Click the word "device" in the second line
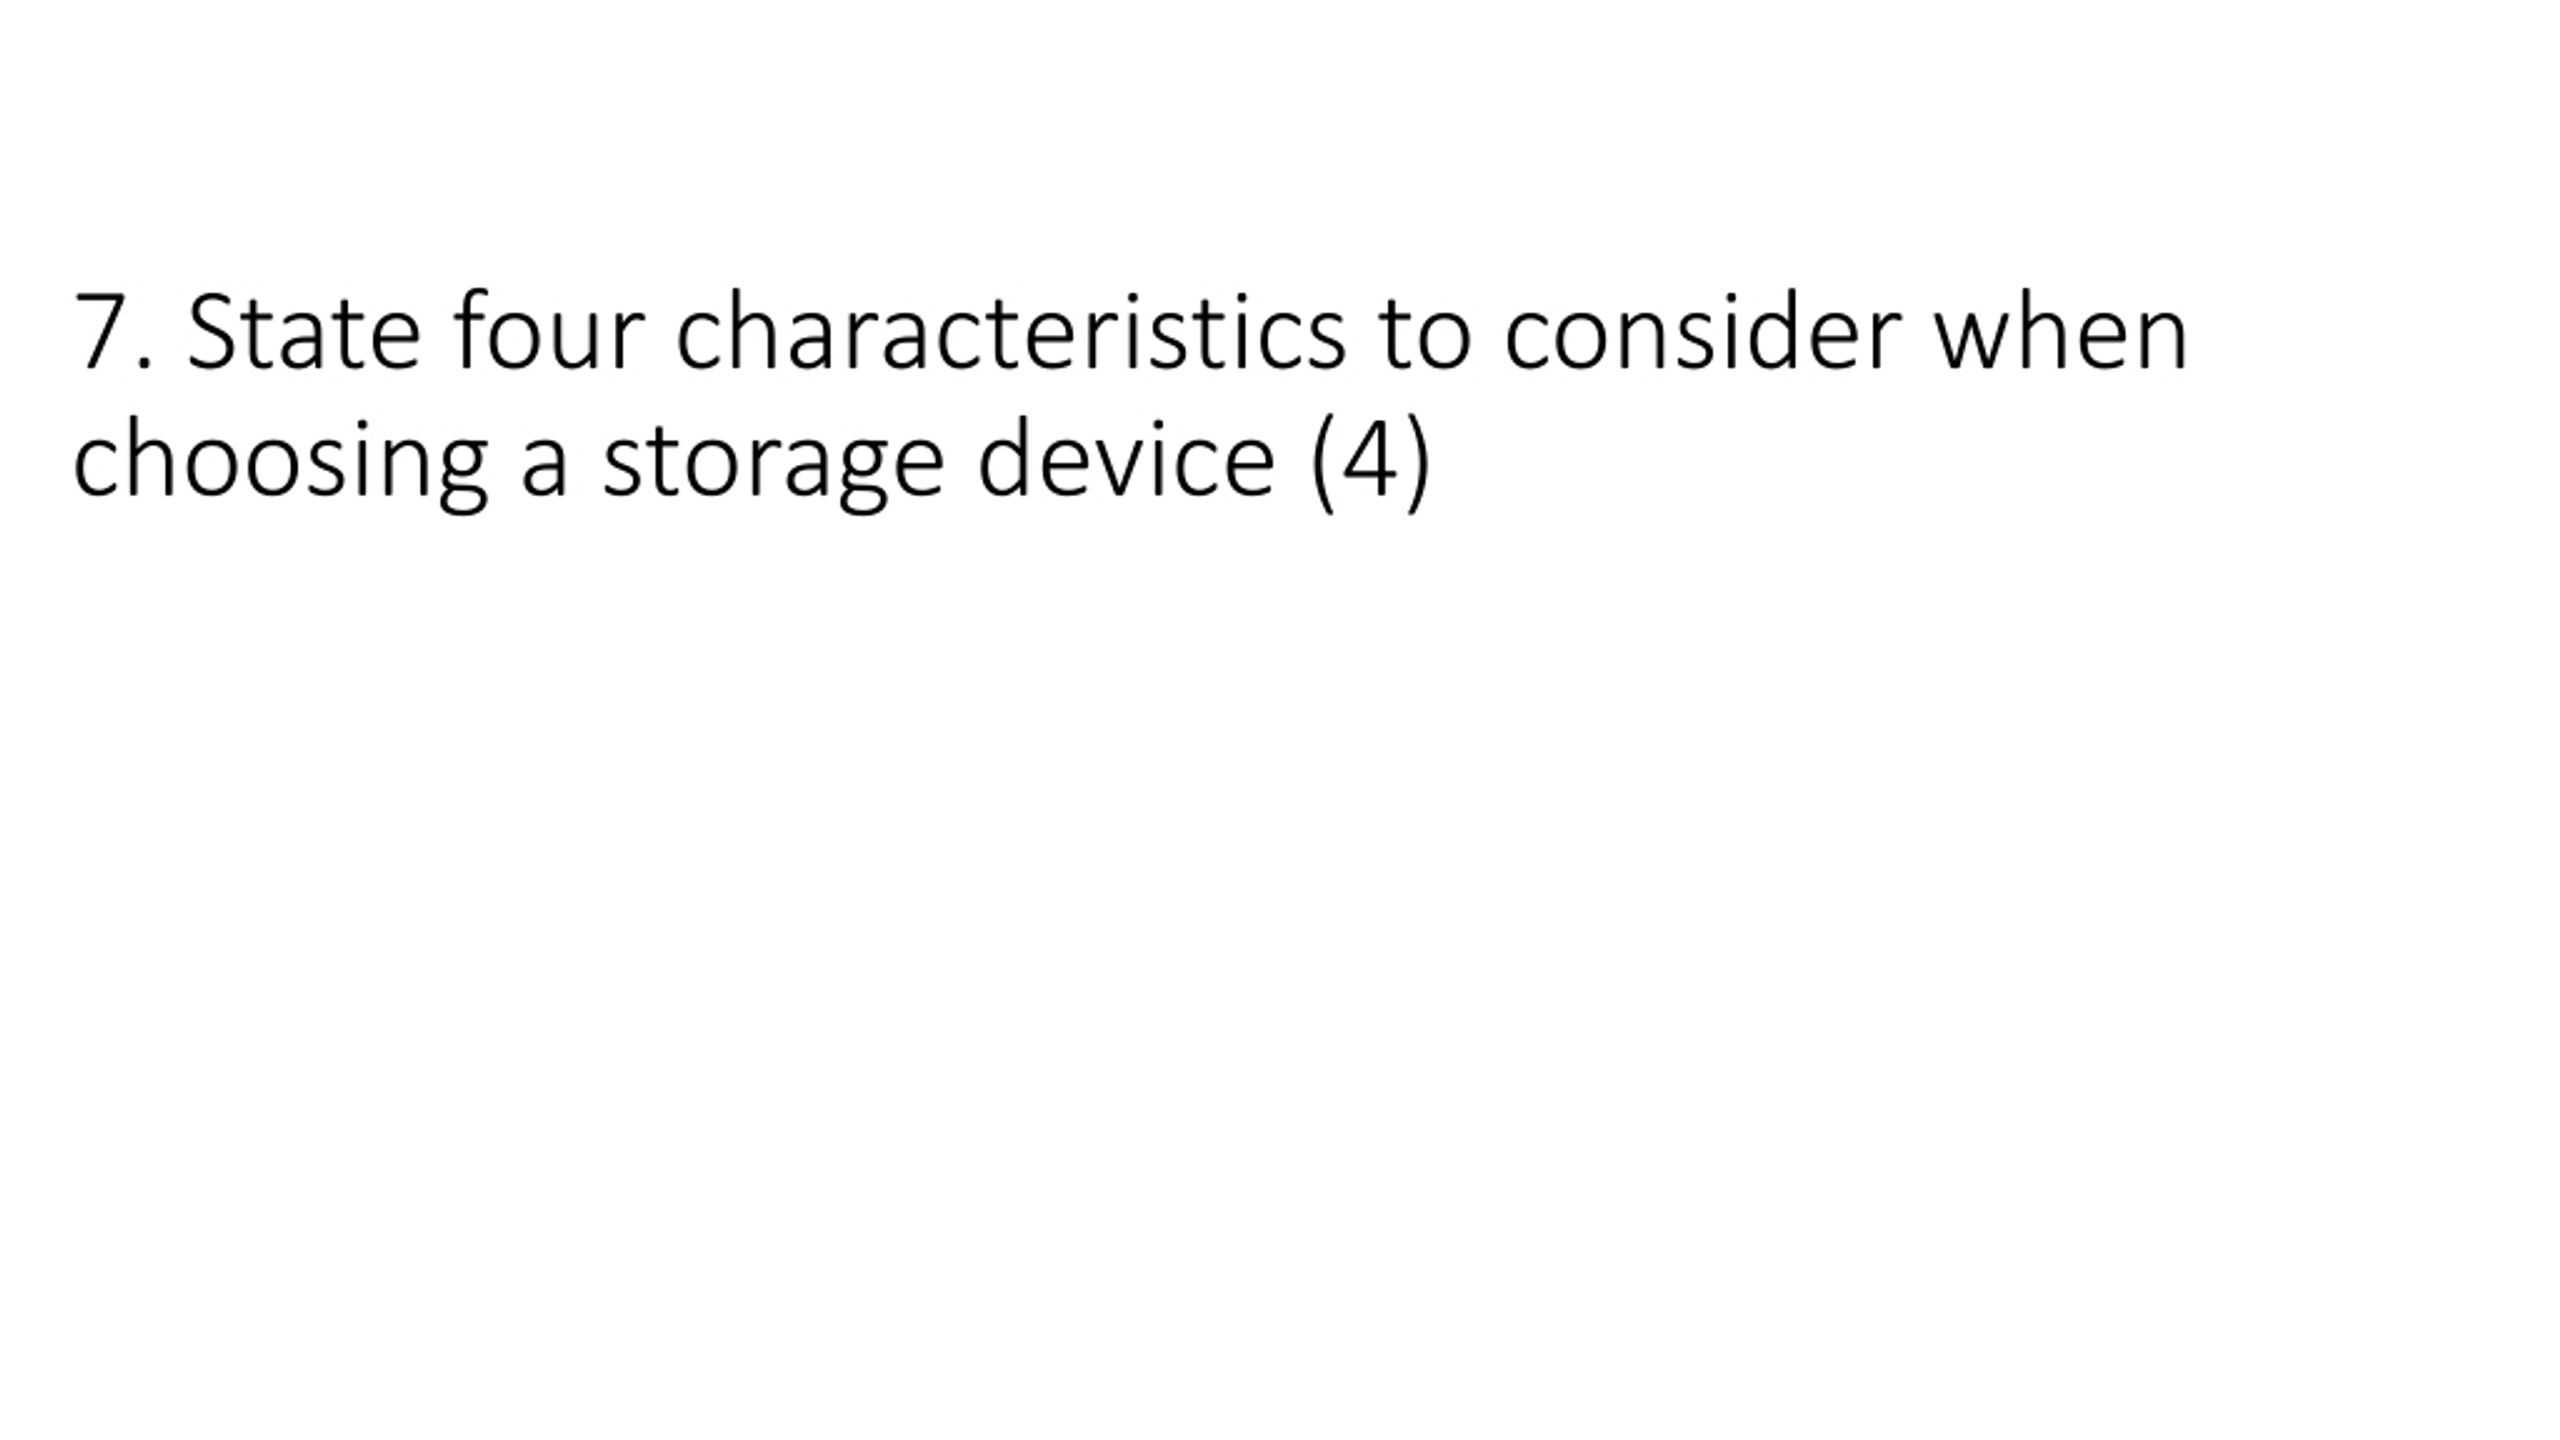Screen dimensions: 2560x1440 [1126, 456]
